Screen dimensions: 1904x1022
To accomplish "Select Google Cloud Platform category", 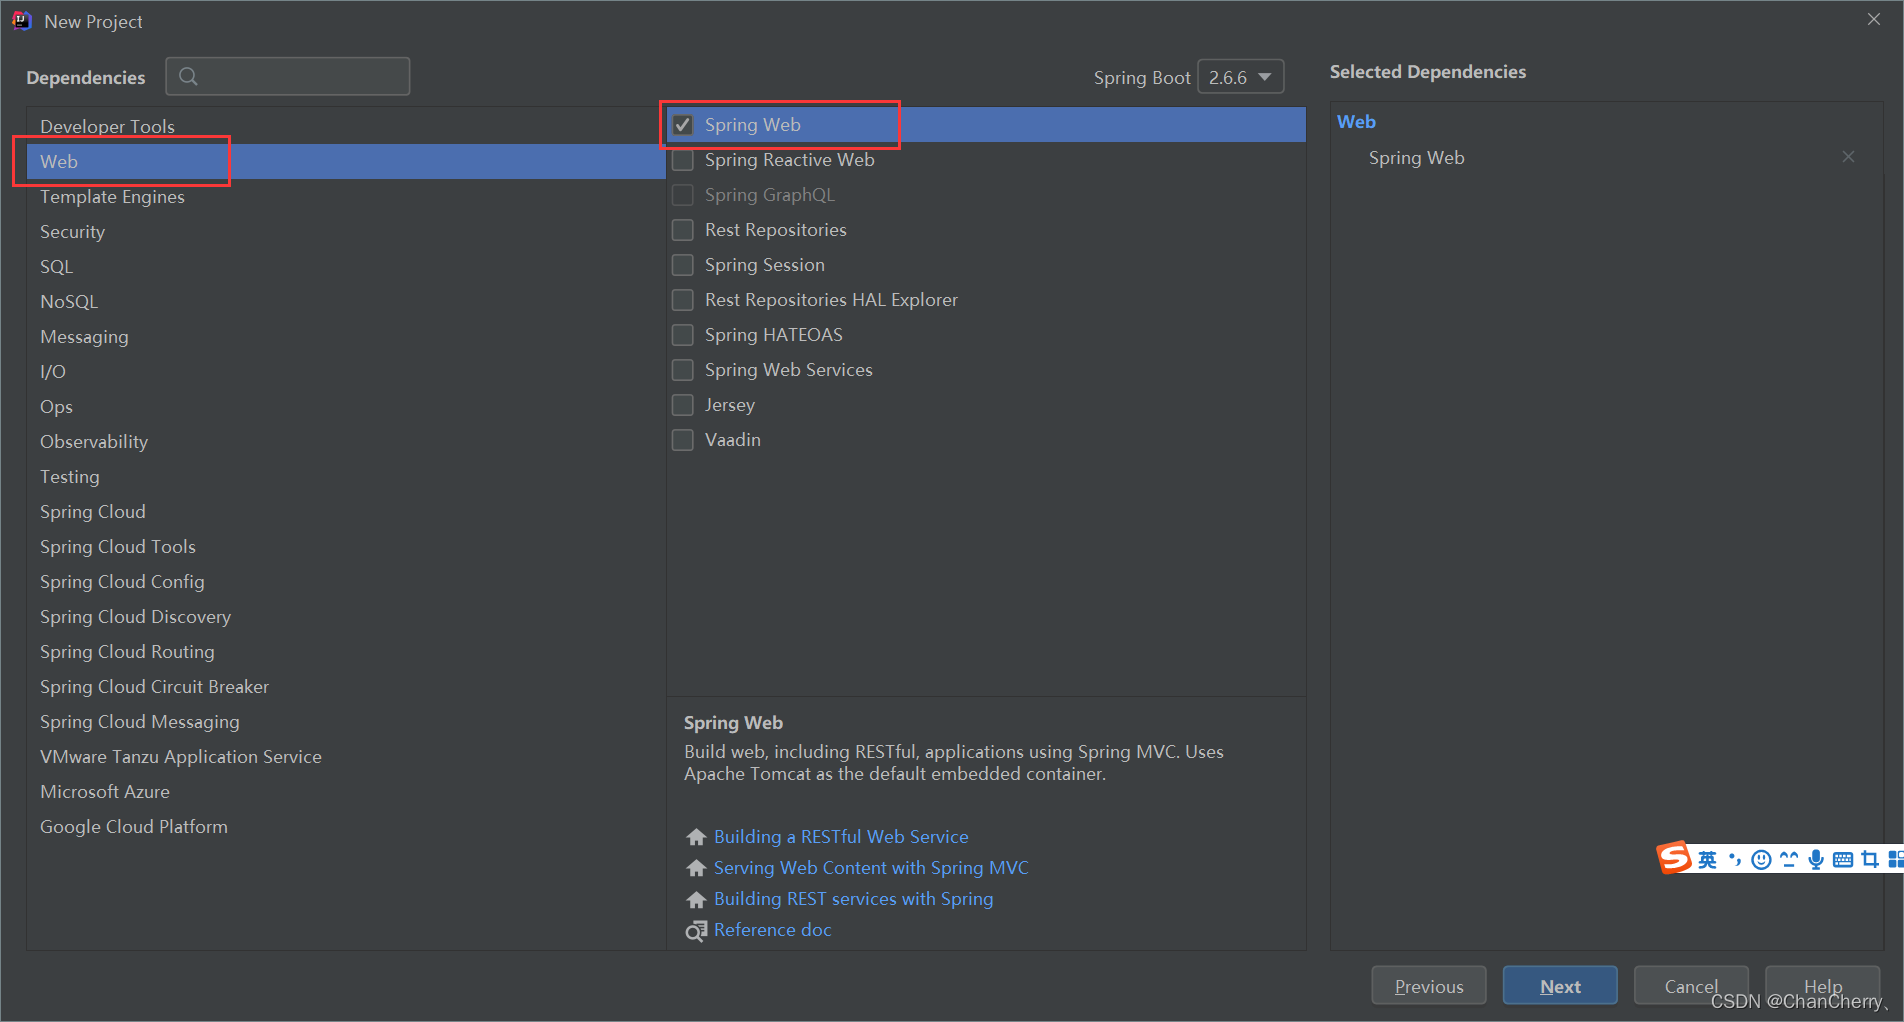I will click(346, 827).
